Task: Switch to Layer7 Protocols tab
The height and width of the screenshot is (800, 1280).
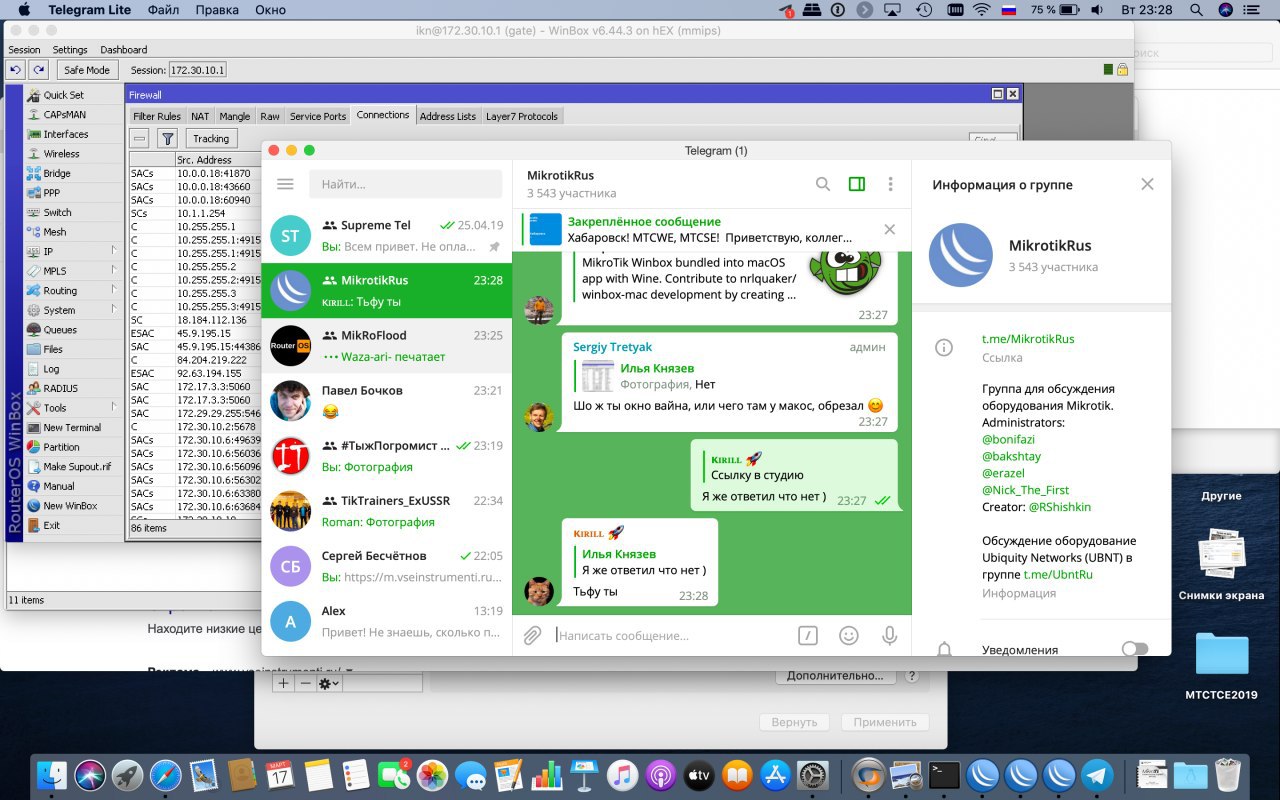Action: click(x=522, y=116)
